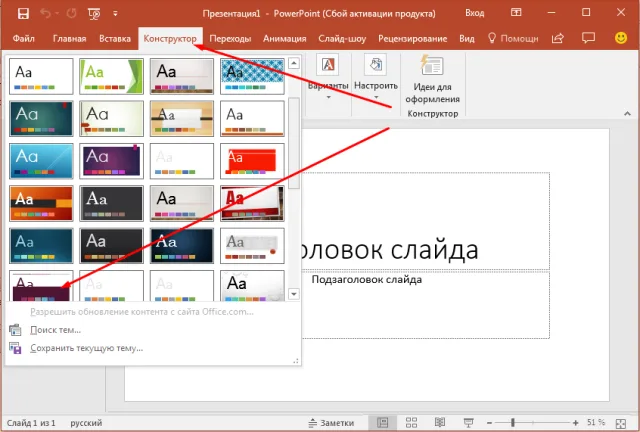Screen dimensions: 640x432
Task: Open the Слайд-шоу tab
Action: (x=342, y=38)
